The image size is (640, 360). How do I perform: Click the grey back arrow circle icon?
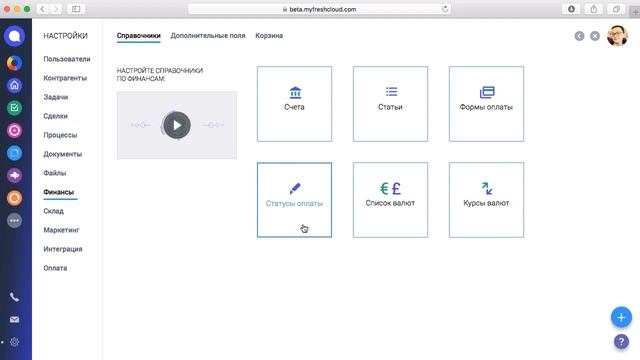click(x=579, y=36)
